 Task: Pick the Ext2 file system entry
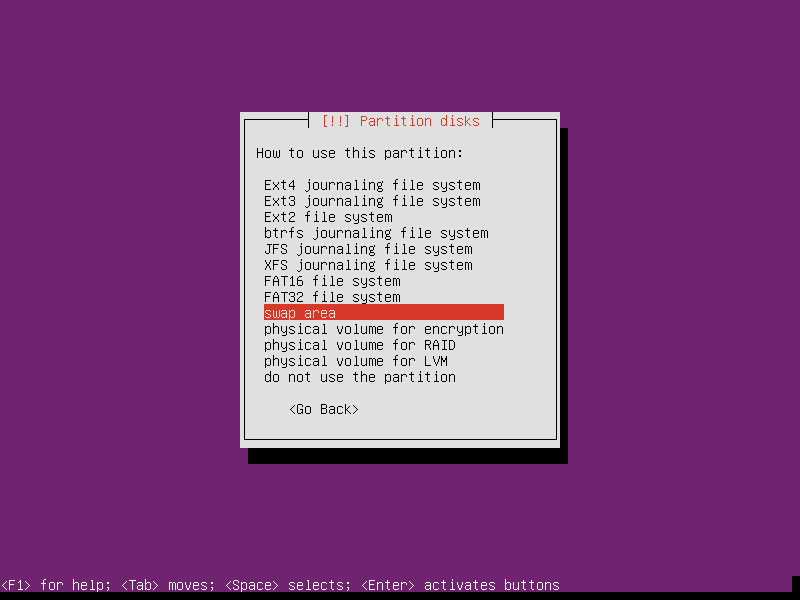(x=328, y=217)
